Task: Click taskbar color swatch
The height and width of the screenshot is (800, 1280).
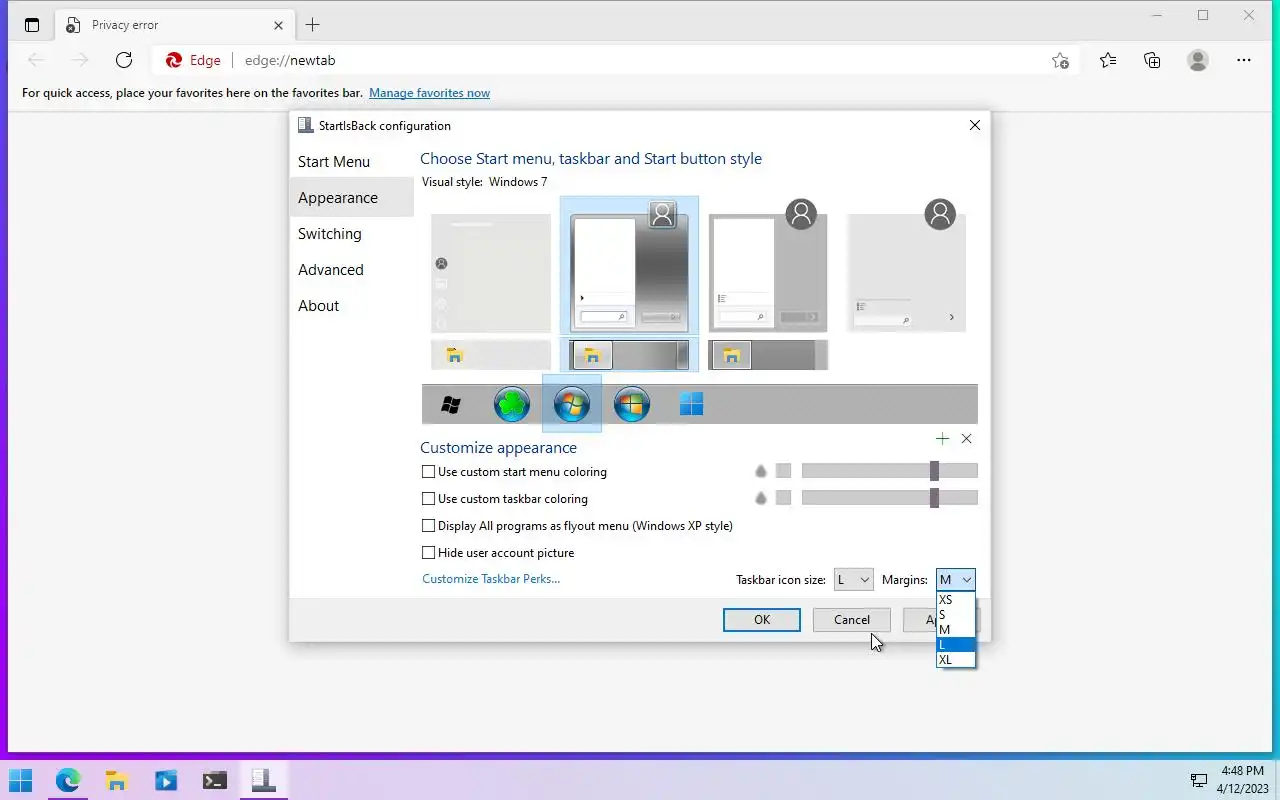Action: coord(783,498)
